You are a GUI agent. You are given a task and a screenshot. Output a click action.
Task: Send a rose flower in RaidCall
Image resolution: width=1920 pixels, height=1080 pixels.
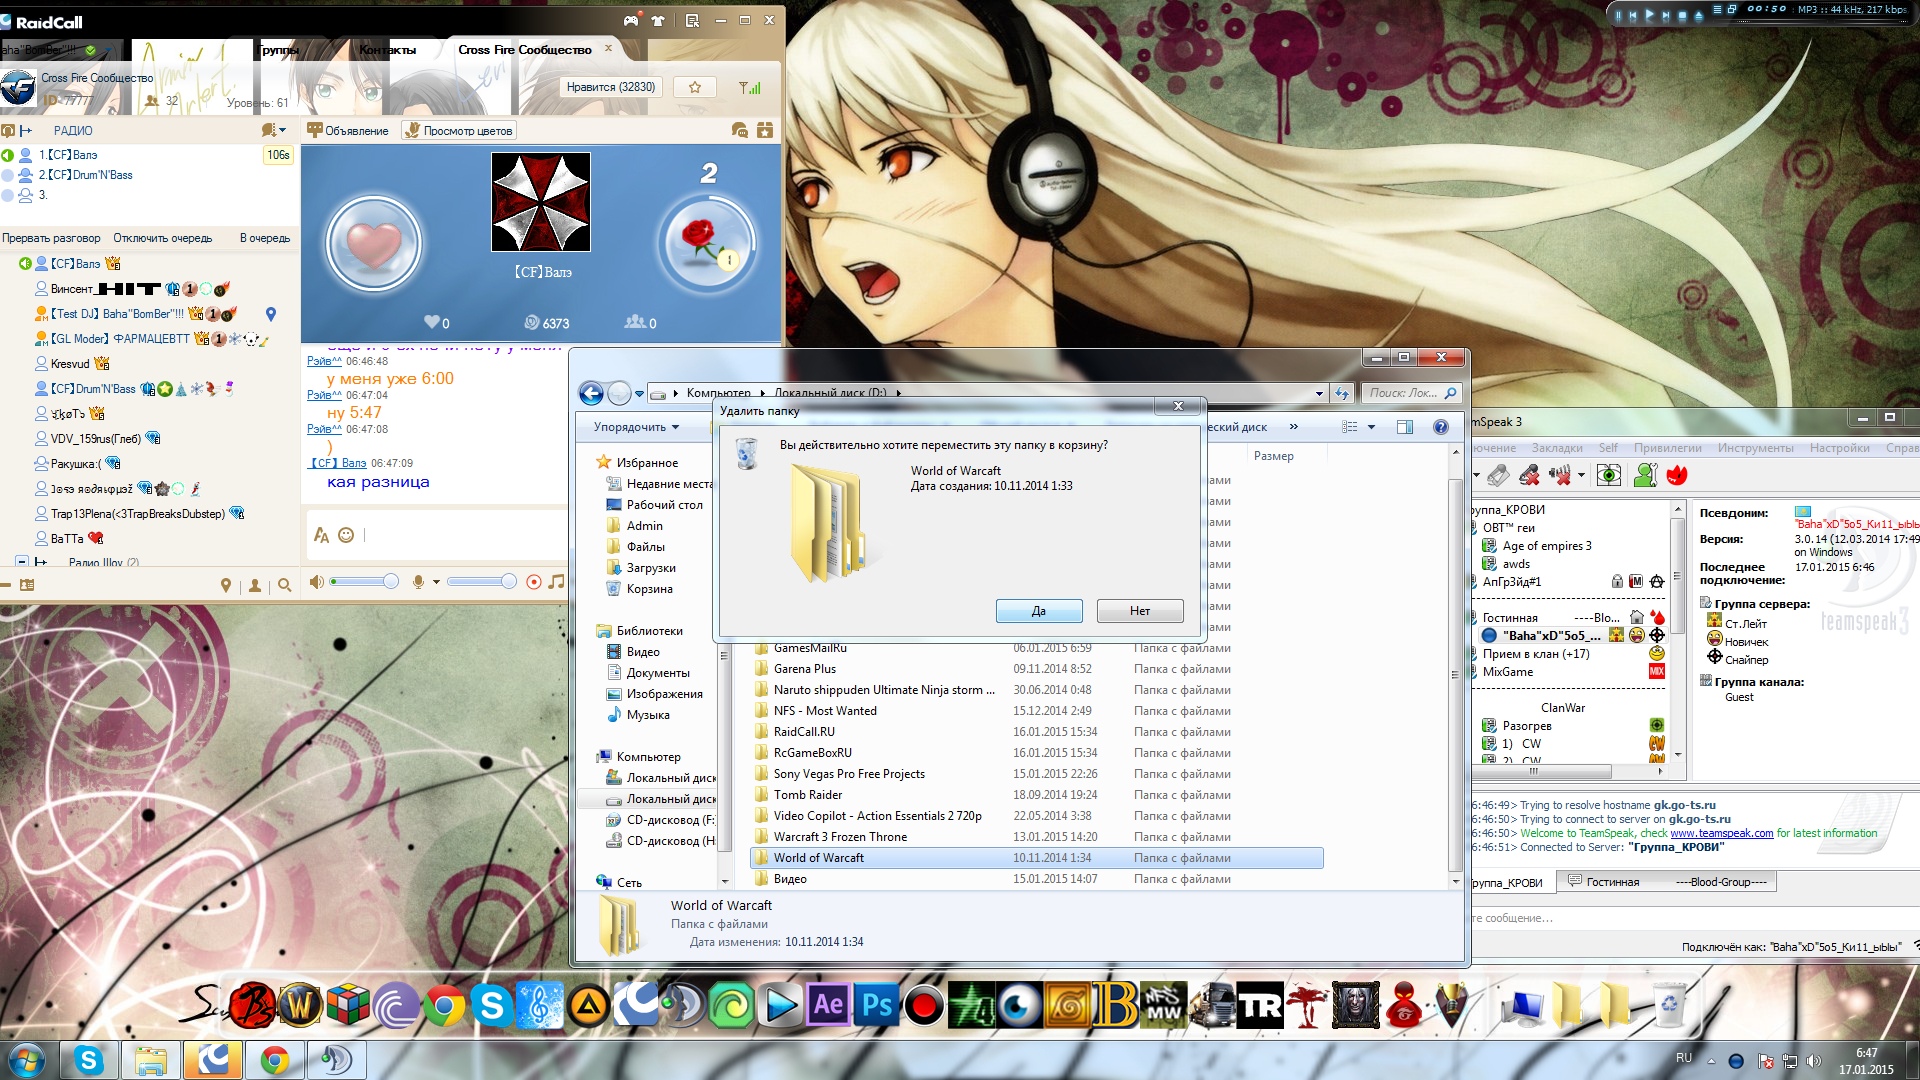pos(706,243)
